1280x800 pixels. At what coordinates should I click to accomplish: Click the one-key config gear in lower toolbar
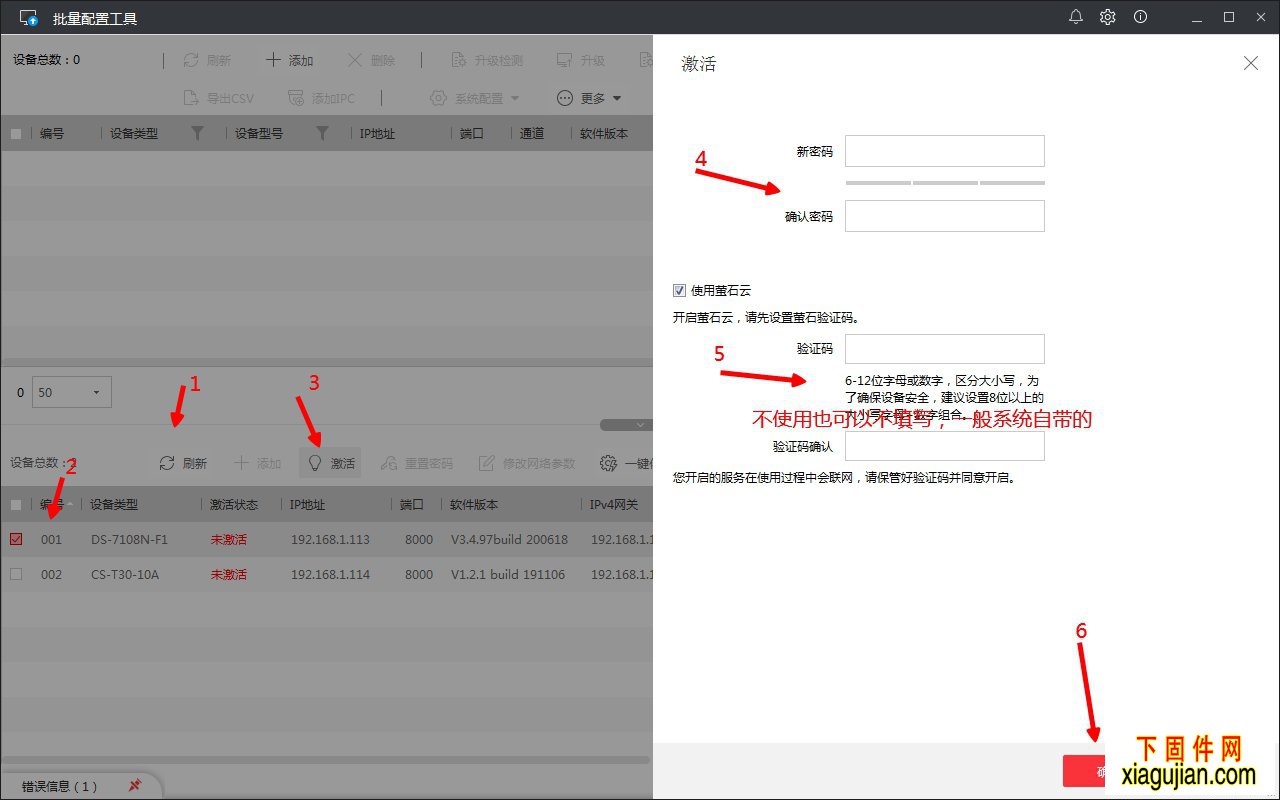[608, 463]
